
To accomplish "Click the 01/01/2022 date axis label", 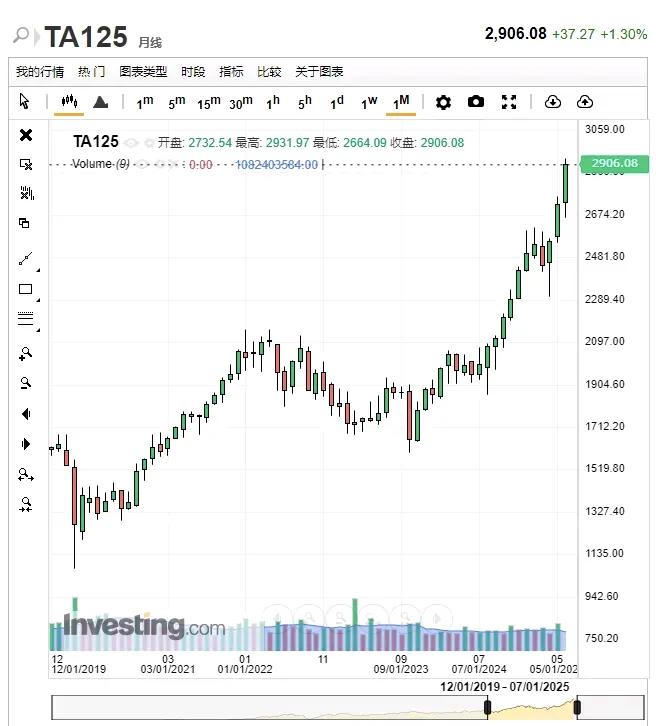I will point(245,669).
